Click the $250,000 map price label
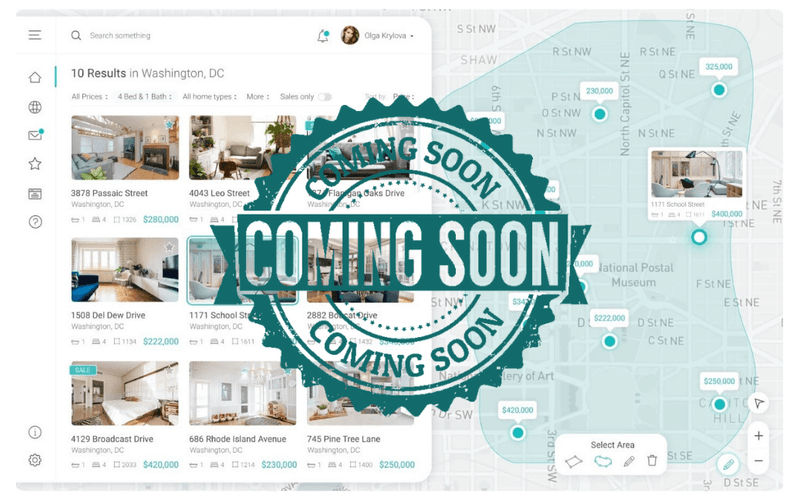The width and height of the screenshot is (799, 500). (719, 381)
